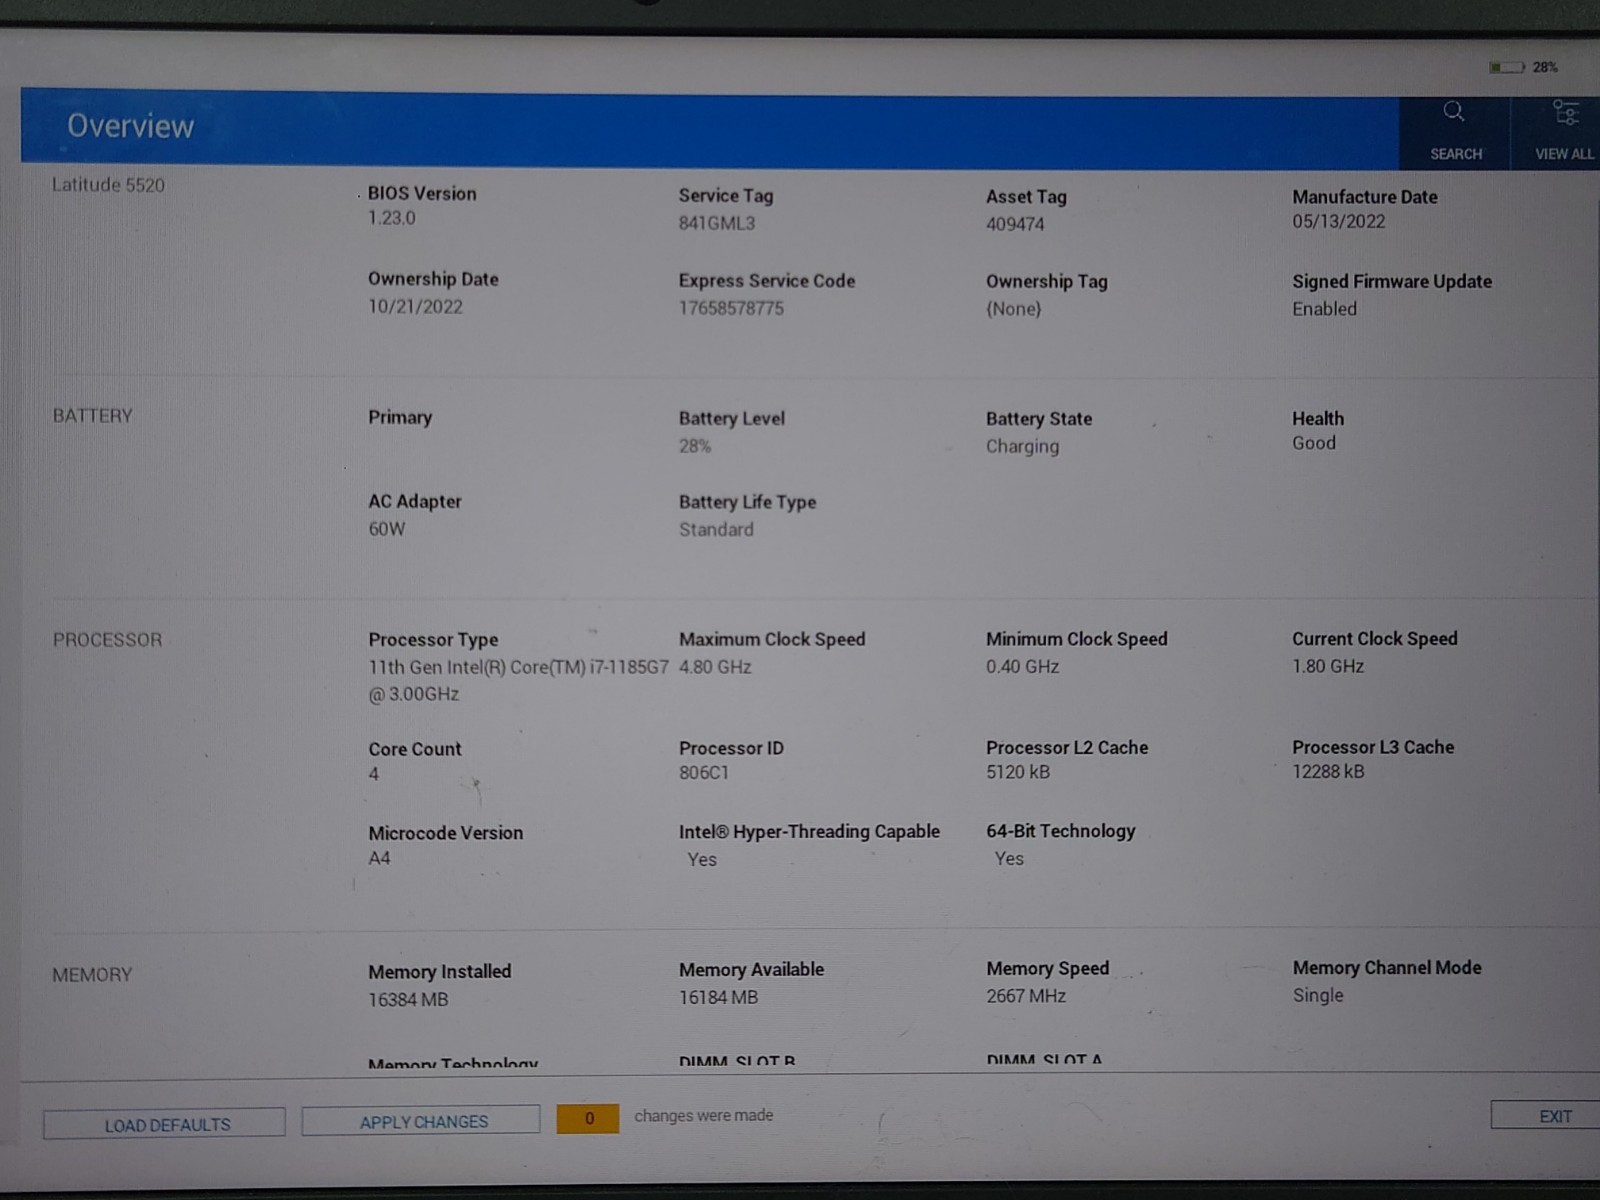Select AC Adapter value 60W

[387, 529]
